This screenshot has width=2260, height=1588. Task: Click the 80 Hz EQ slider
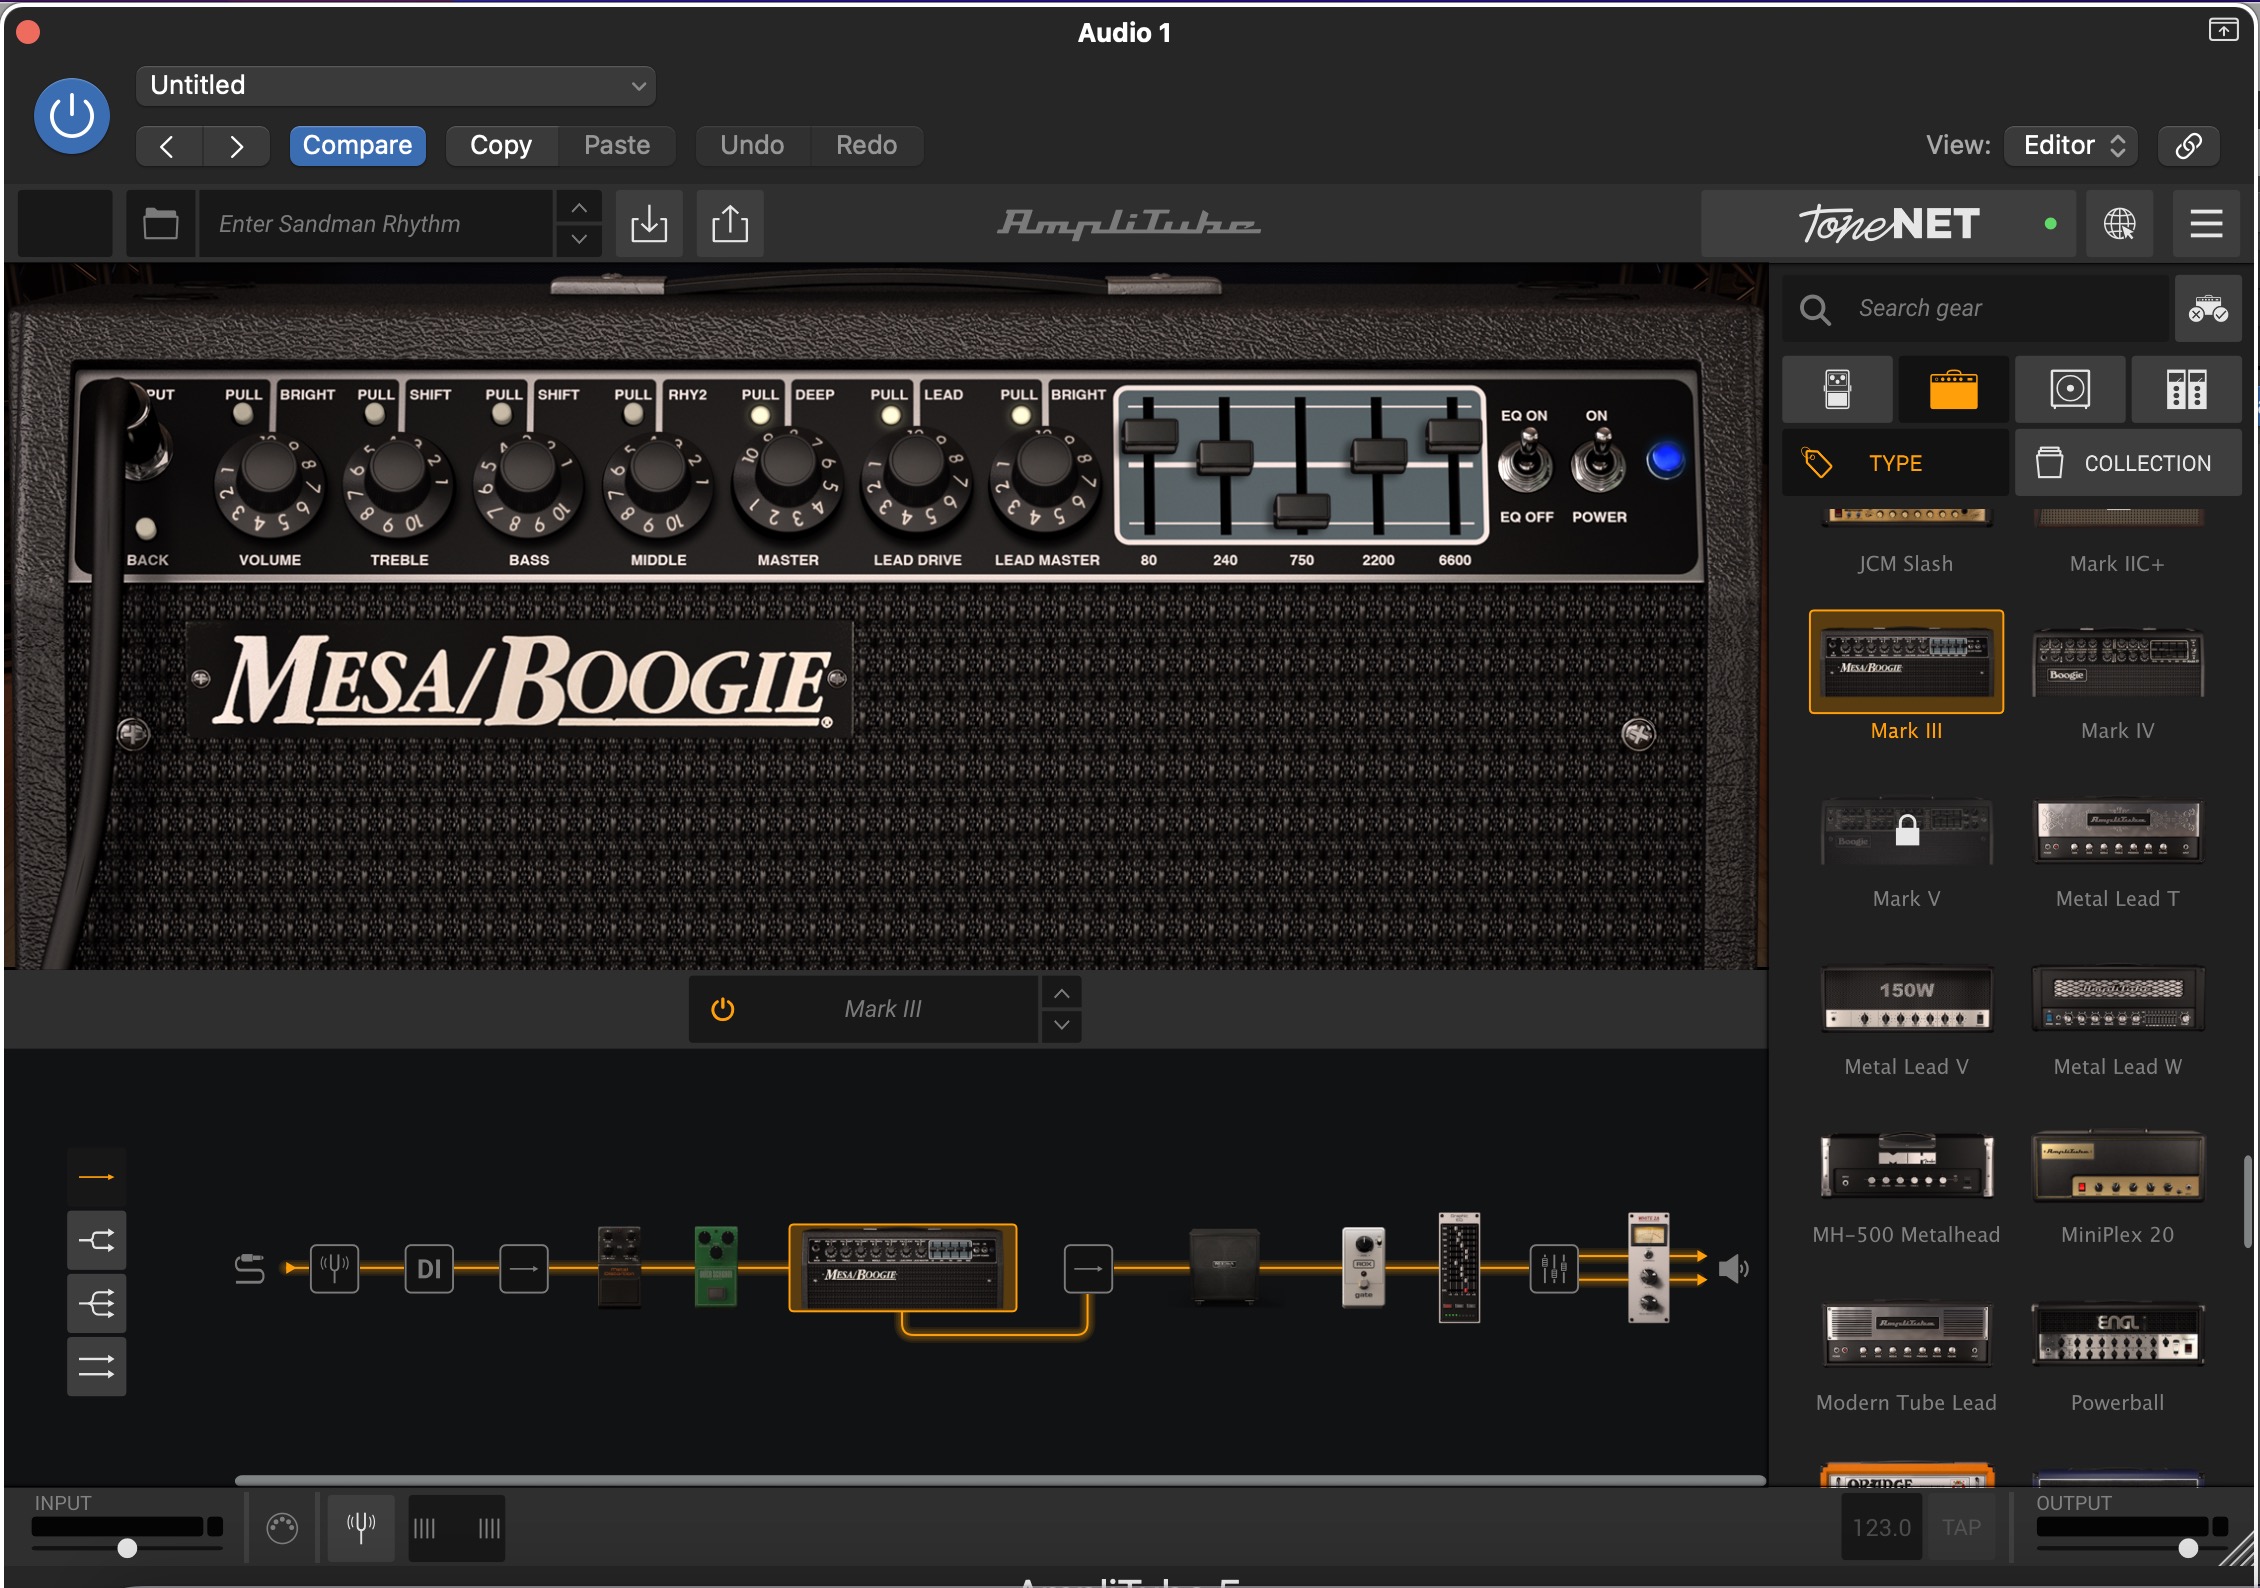[1149, 436]
